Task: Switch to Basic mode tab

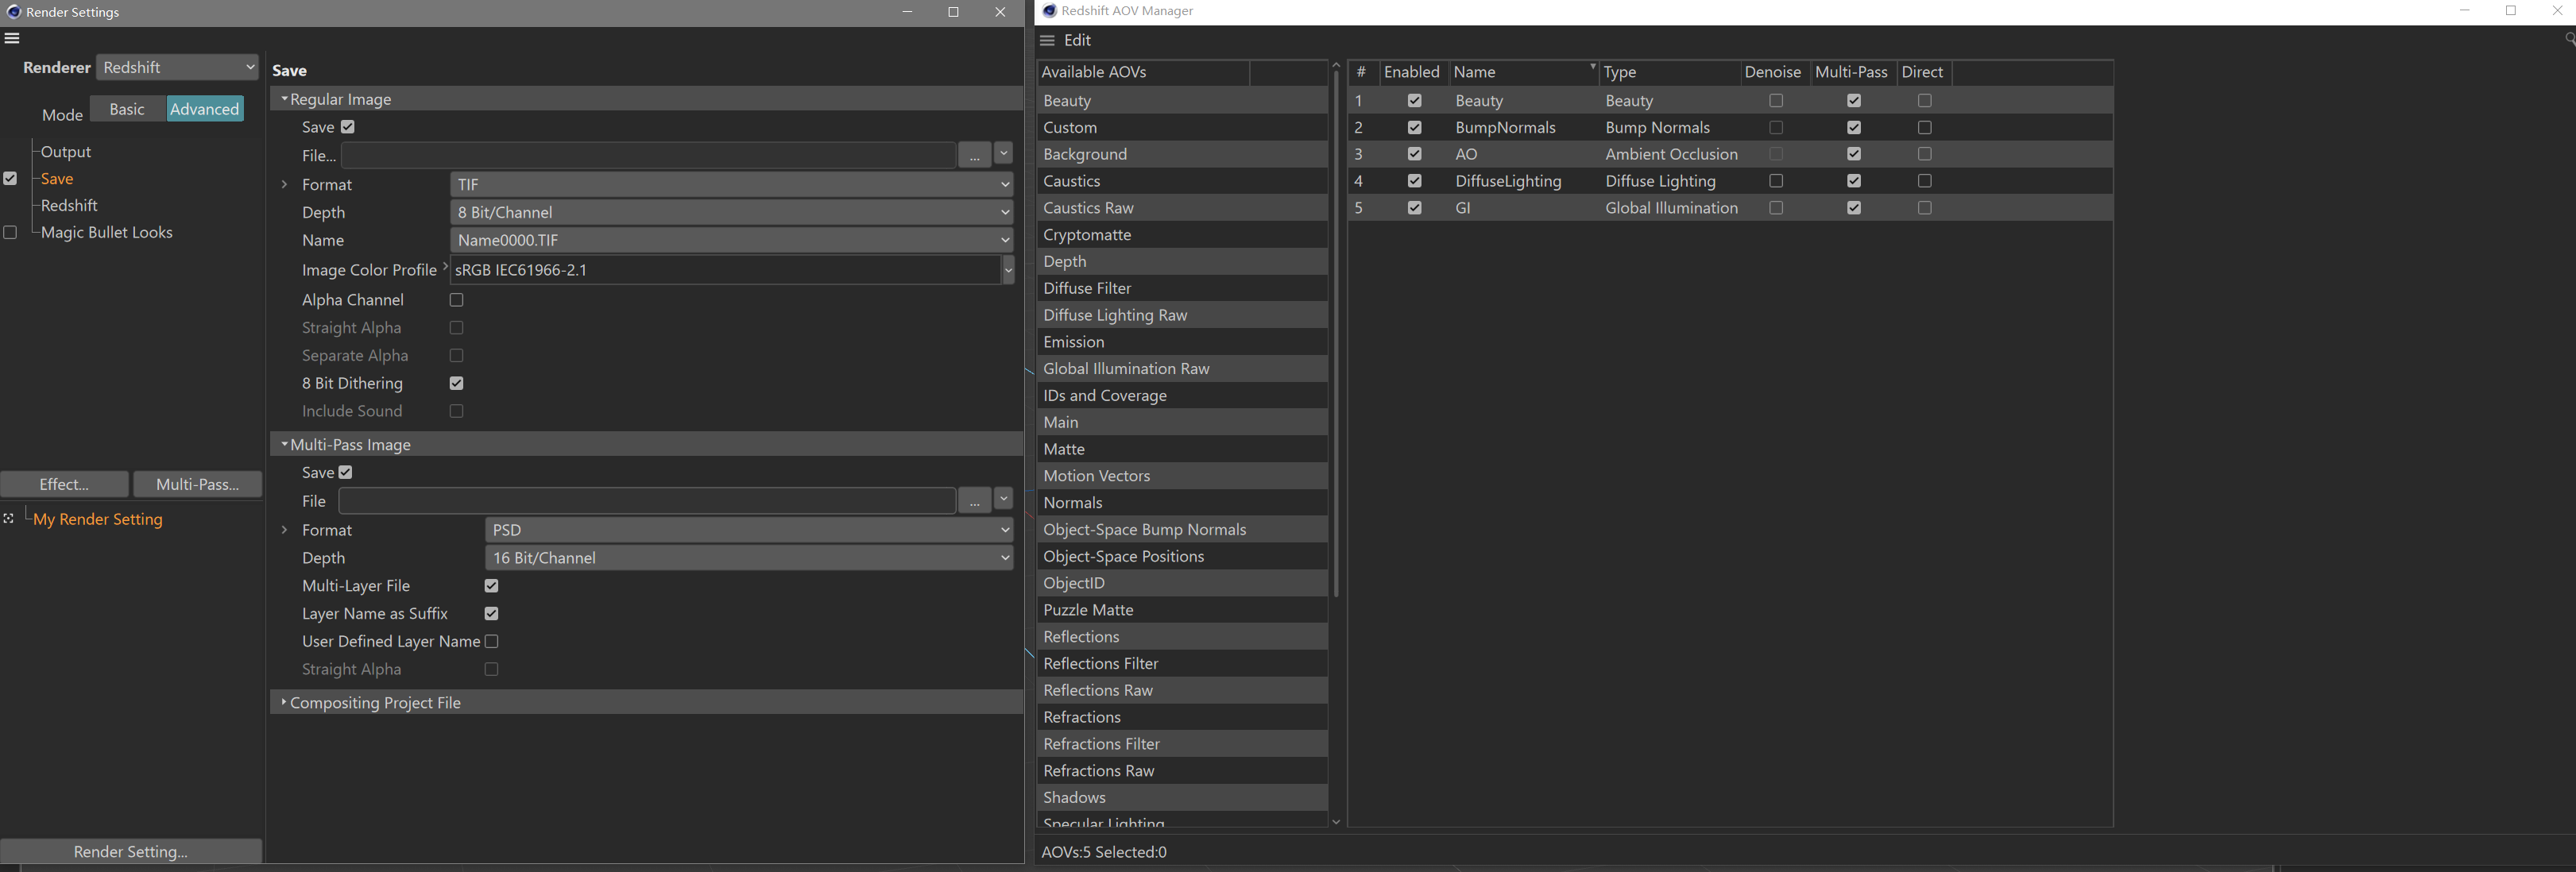Action: tap(127, 109)
